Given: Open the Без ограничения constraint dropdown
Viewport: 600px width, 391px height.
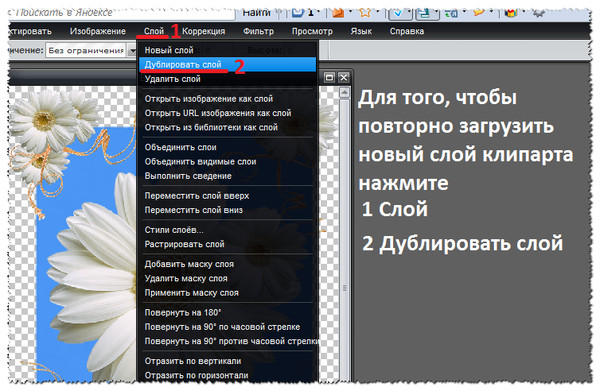Looking at the screenshot, I should click(90, 50).
